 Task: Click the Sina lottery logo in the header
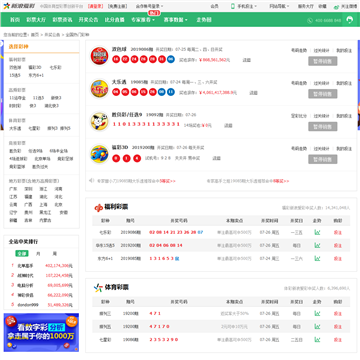19,6
